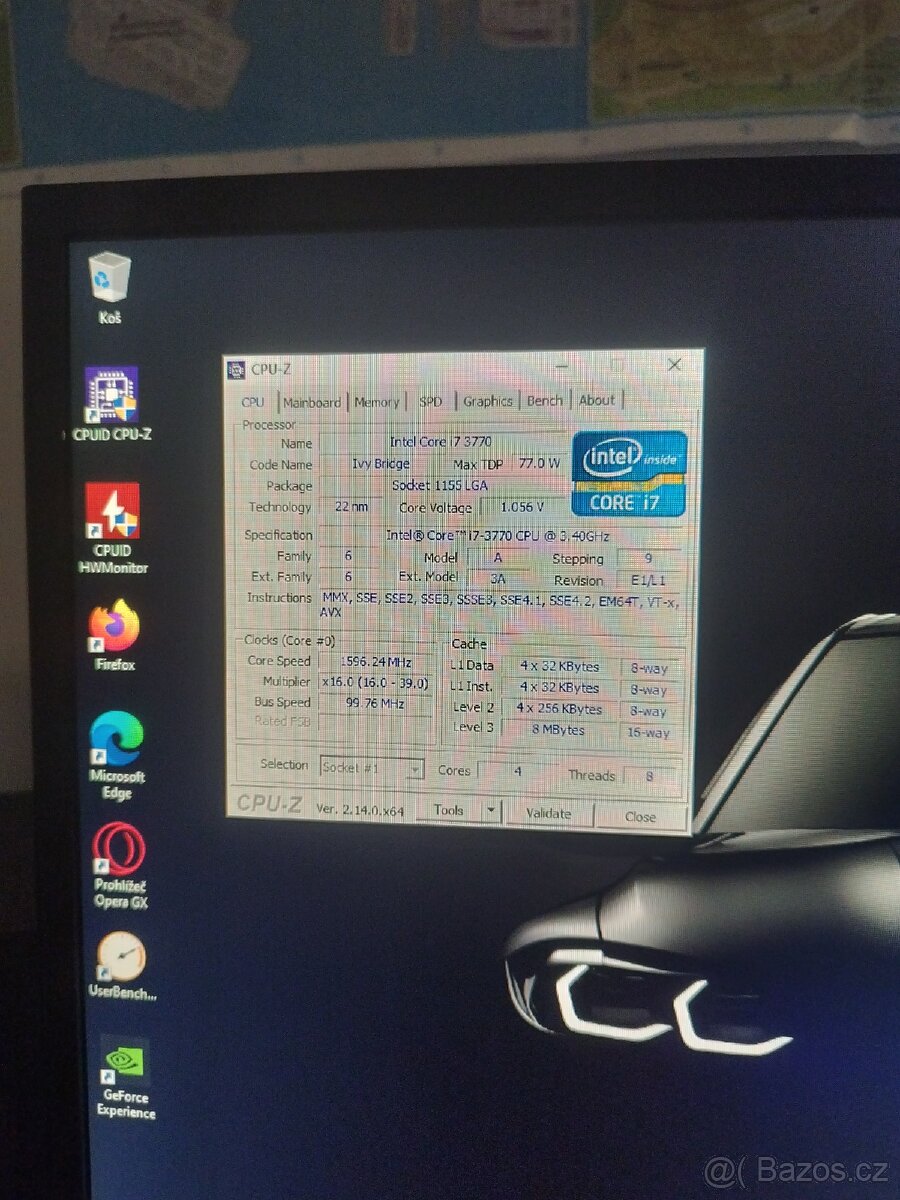Click the Name field Intel Core i7 3770

click(x=441, y=441)
